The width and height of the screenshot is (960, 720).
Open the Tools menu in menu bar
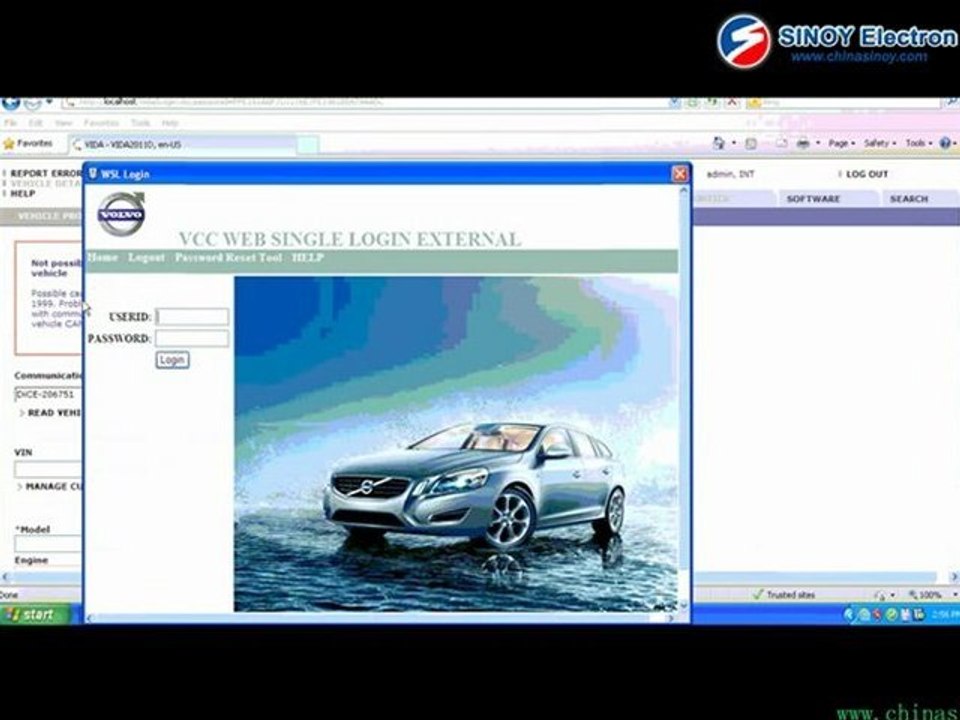[140, 123]
